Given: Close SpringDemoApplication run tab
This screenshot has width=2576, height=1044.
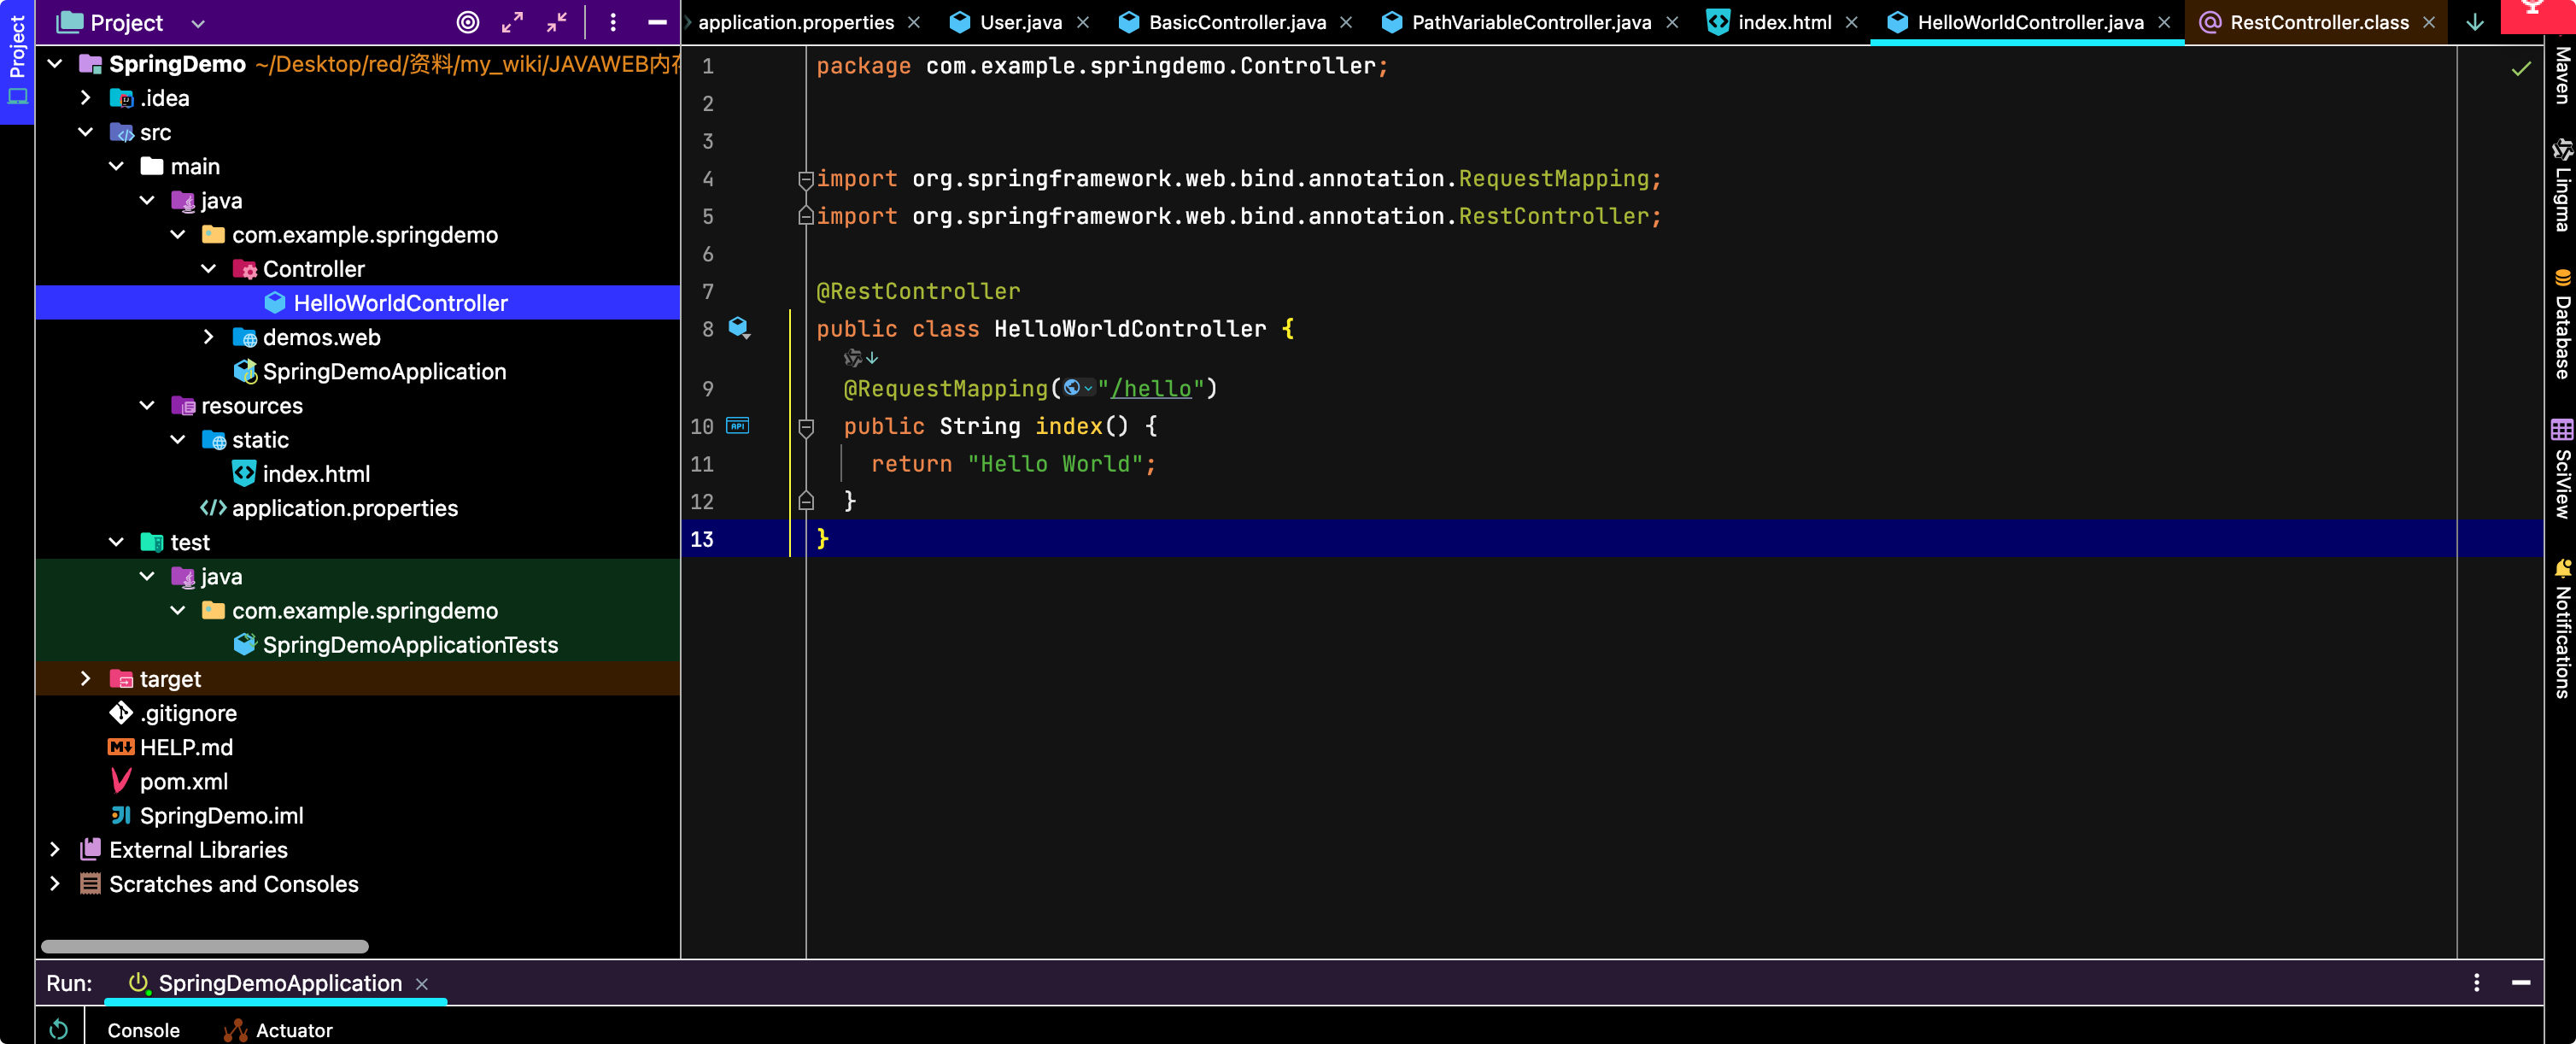Looking at the screenshot, I should tap(422, 984).
